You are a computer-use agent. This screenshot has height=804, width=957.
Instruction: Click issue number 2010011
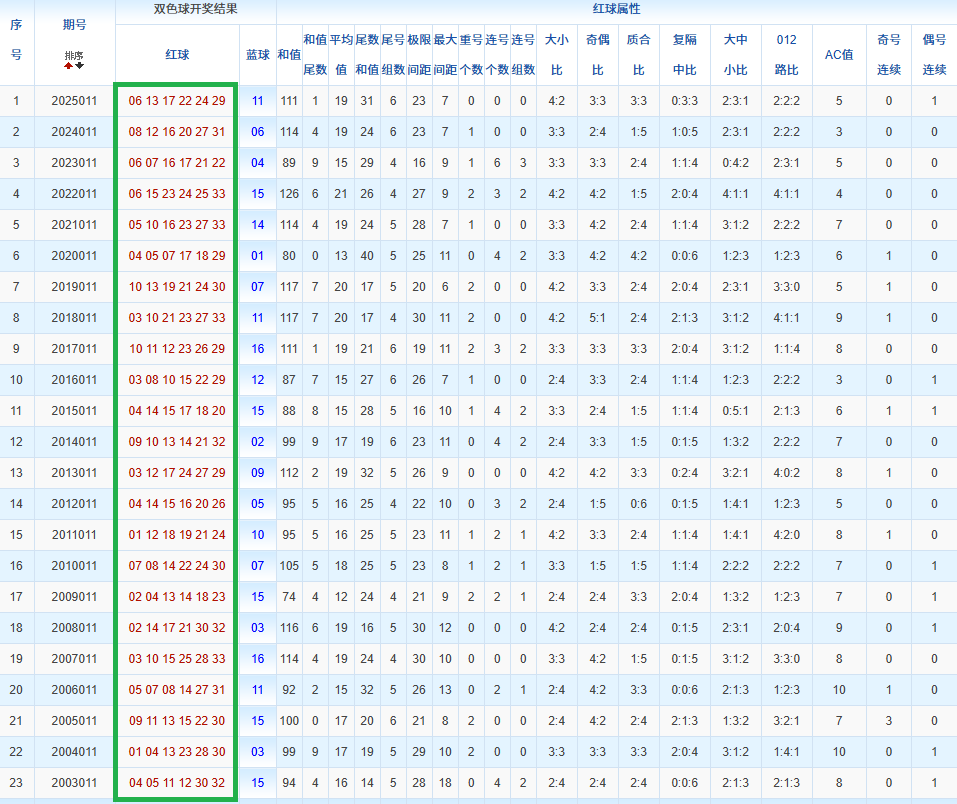click(x=74, y=566)
